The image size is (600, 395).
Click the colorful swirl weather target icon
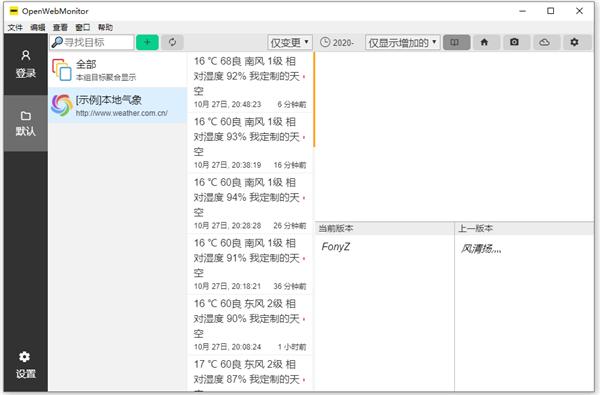click(62, 105)
